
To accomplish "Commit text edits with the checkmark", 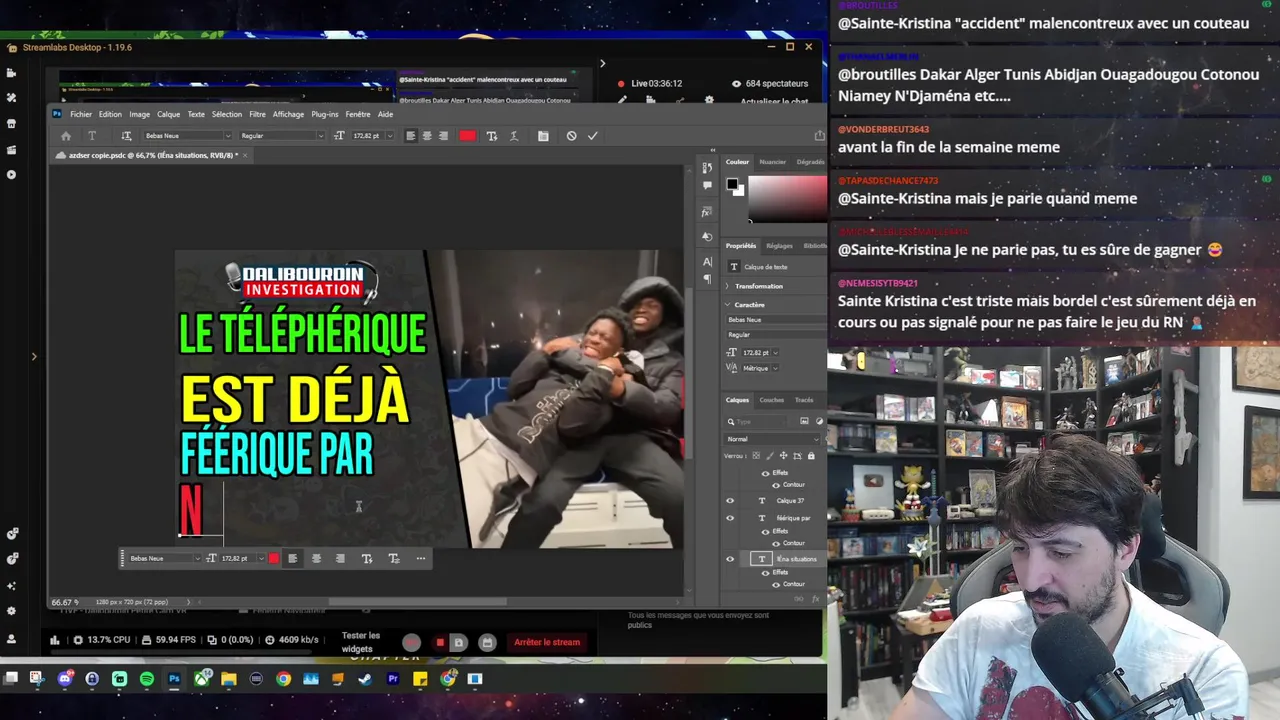I will click(592, 136).
